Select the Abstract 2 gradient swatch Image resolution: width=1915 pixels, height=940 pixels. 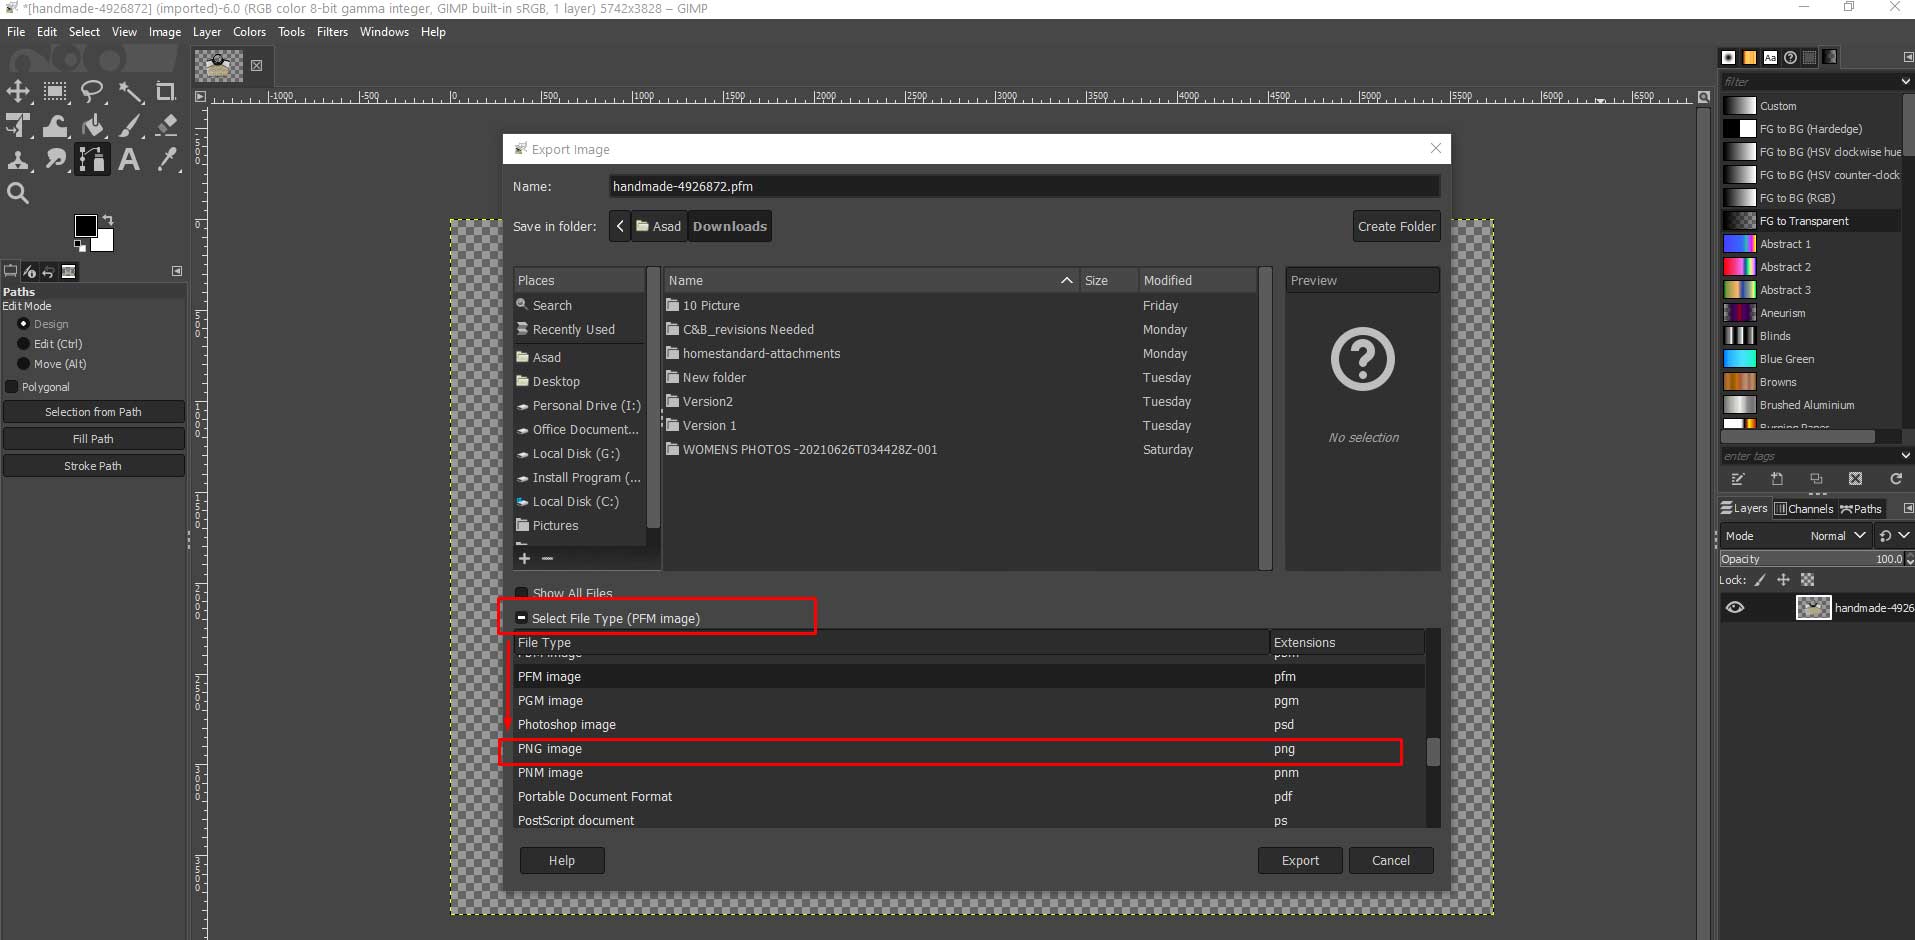1738,266
